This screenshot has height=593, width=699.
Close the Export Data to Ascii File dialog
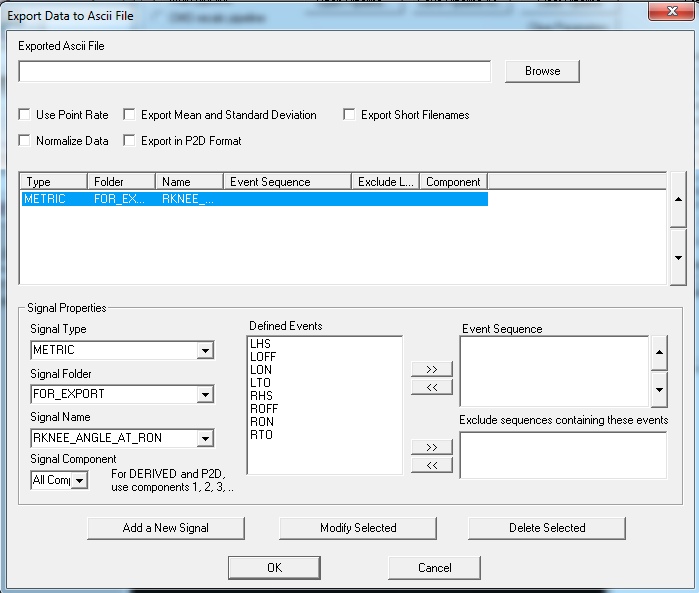click(x=672, y=11)
